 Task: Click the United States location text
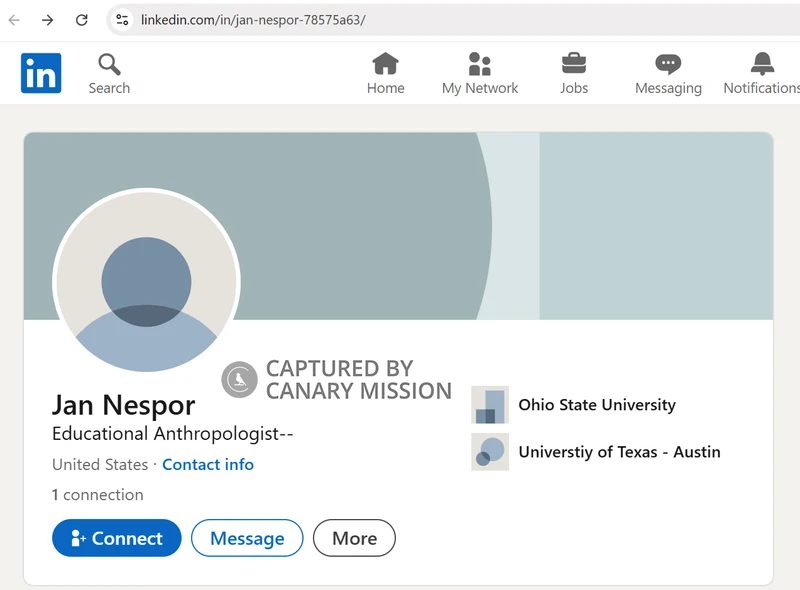point(100,464)
